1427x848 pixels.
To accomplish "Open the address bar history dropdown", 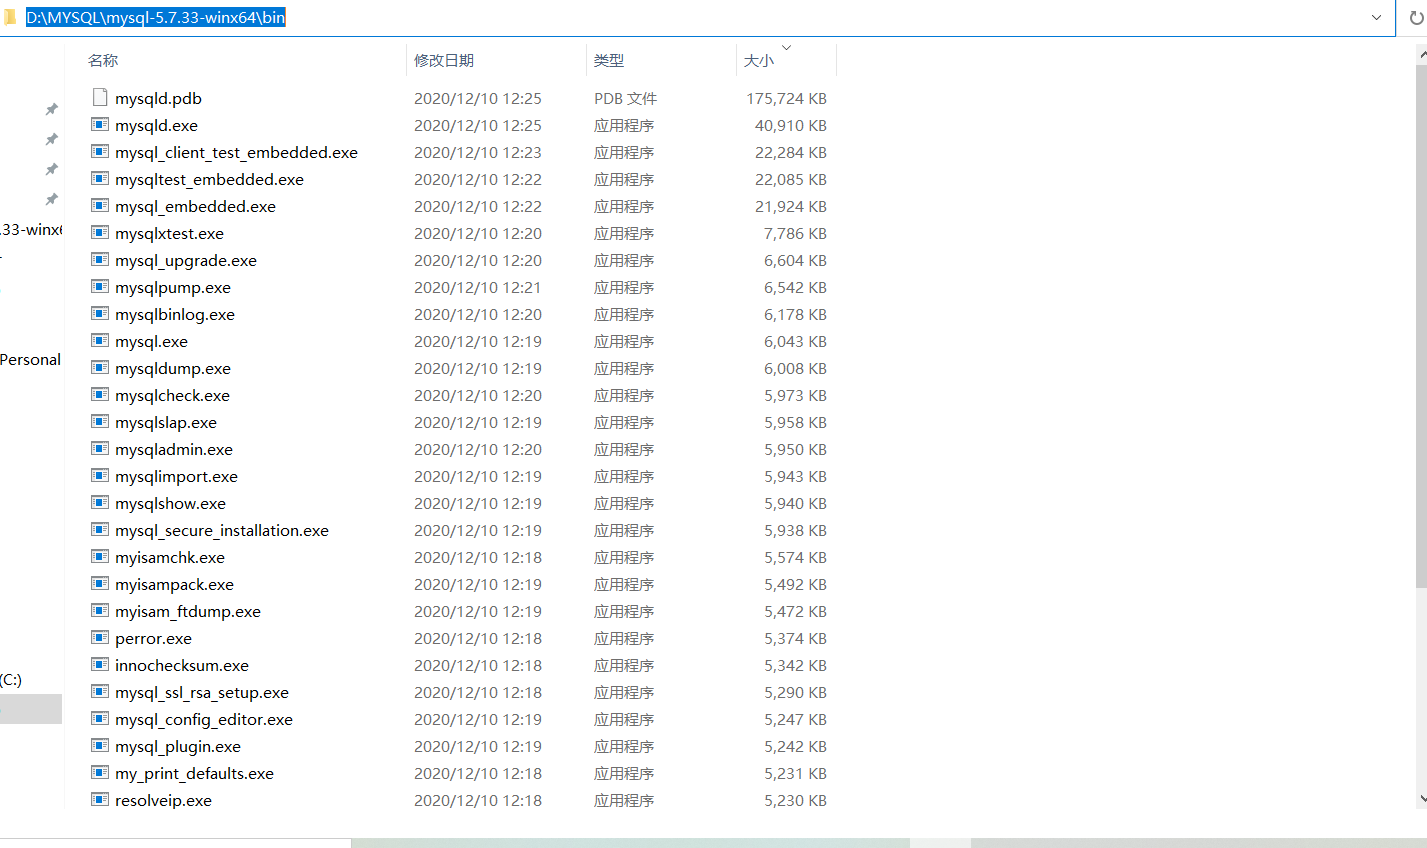I will pos(1376,18).
